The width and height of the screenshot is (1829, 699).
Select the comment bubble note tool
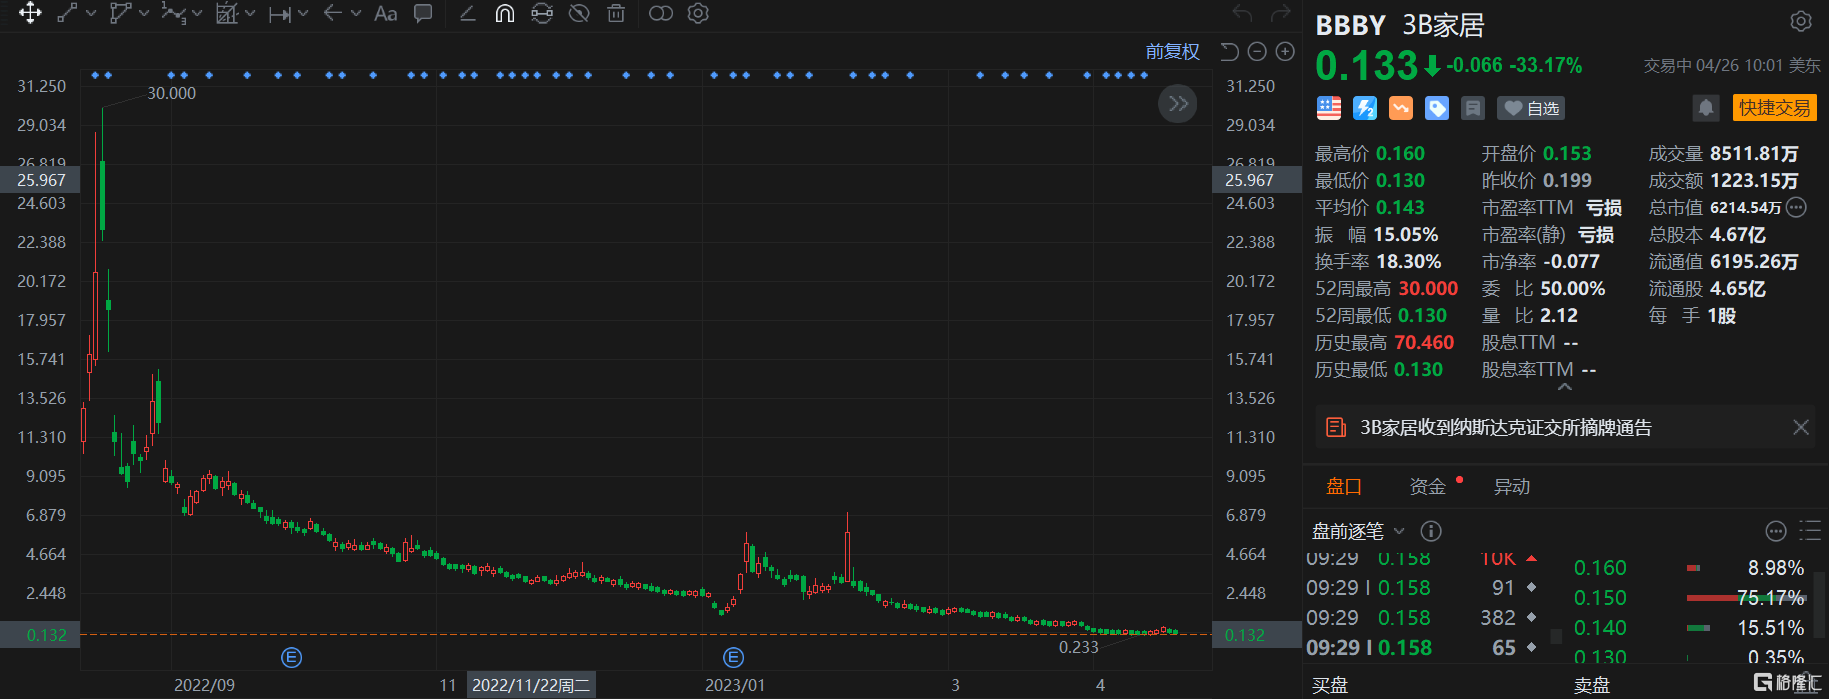423,13
